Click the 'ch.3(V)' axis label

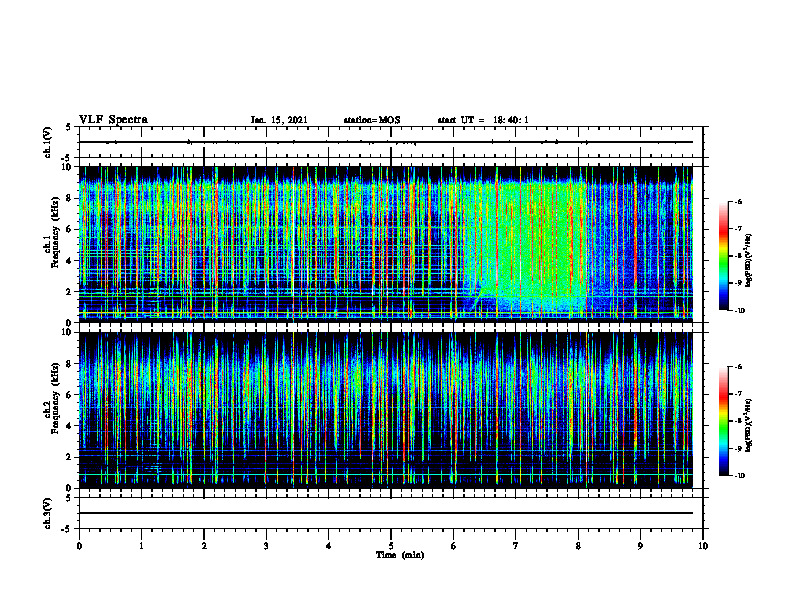click(48, 513)
